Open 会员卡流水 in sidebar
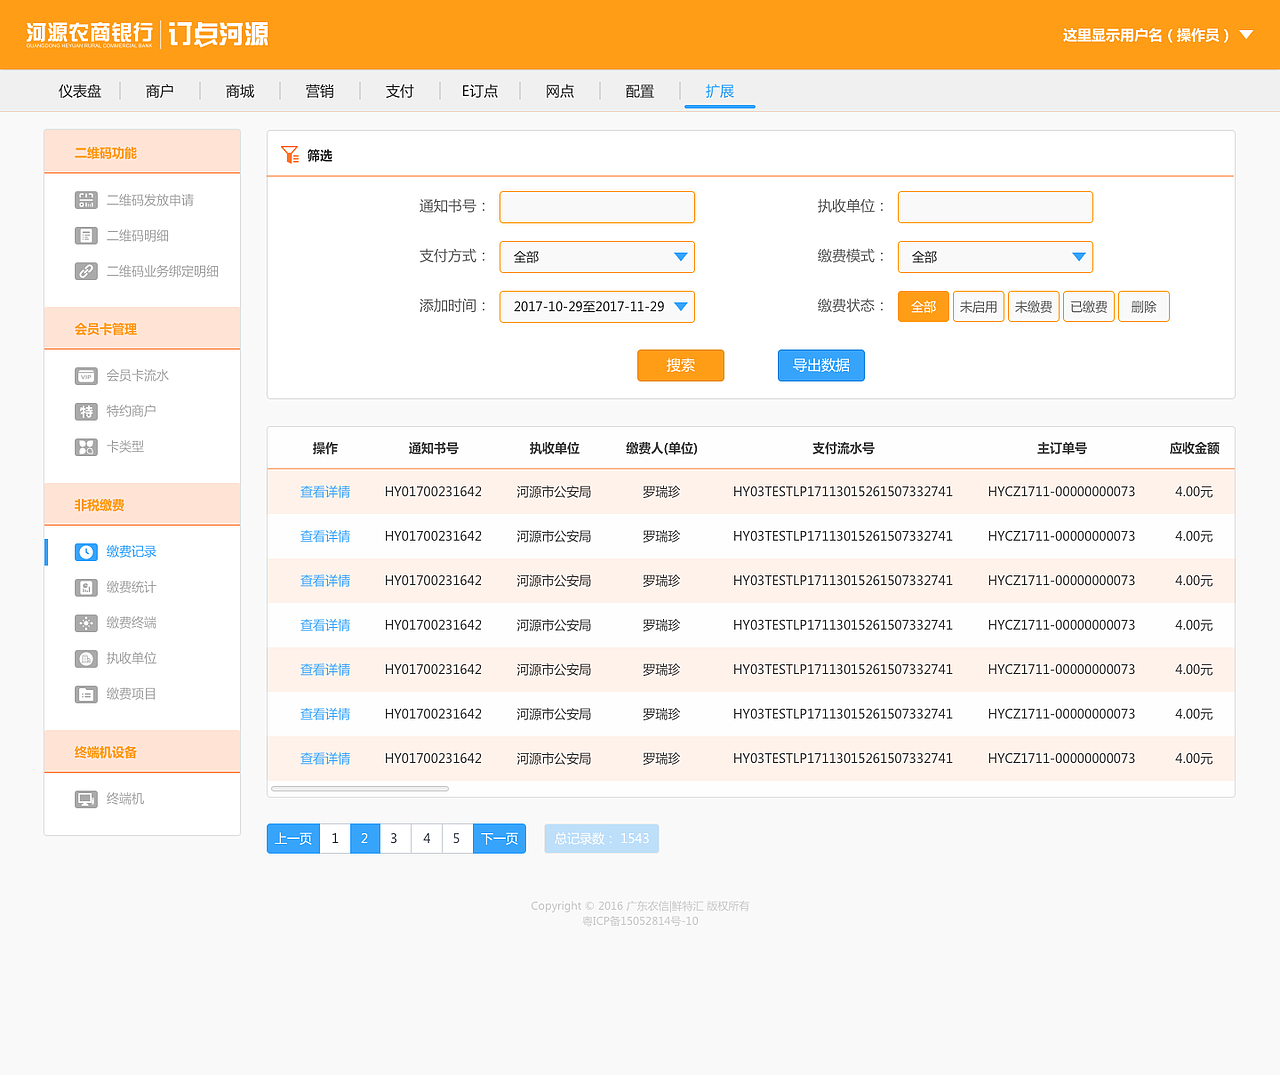 (138, 376)
